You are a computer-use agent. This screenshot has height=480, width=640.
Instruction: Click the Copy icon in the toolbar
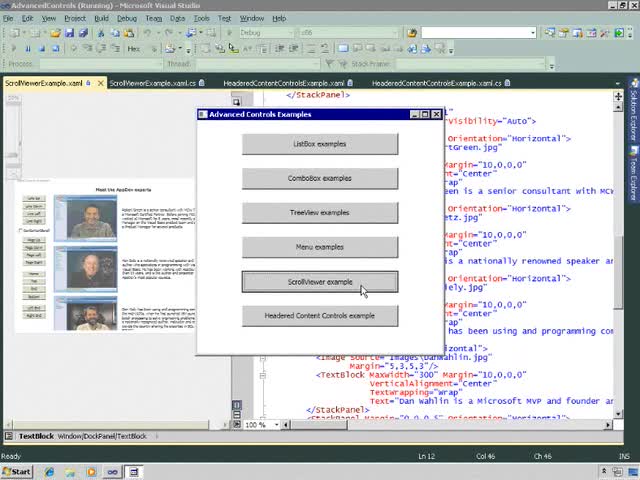pyautogui.click(x=115, y=33)
